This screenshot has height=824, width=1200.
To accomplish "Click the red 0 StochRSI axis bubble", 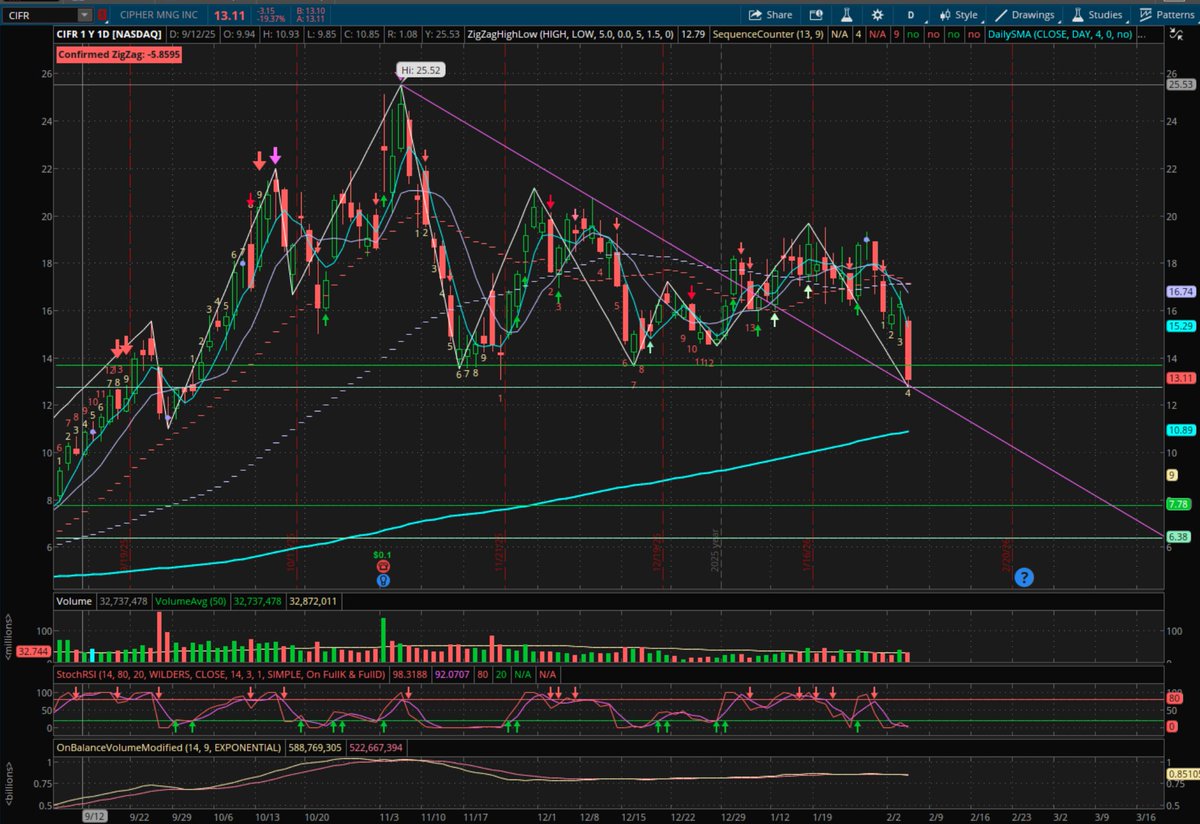I will [x=1172, y=727].
